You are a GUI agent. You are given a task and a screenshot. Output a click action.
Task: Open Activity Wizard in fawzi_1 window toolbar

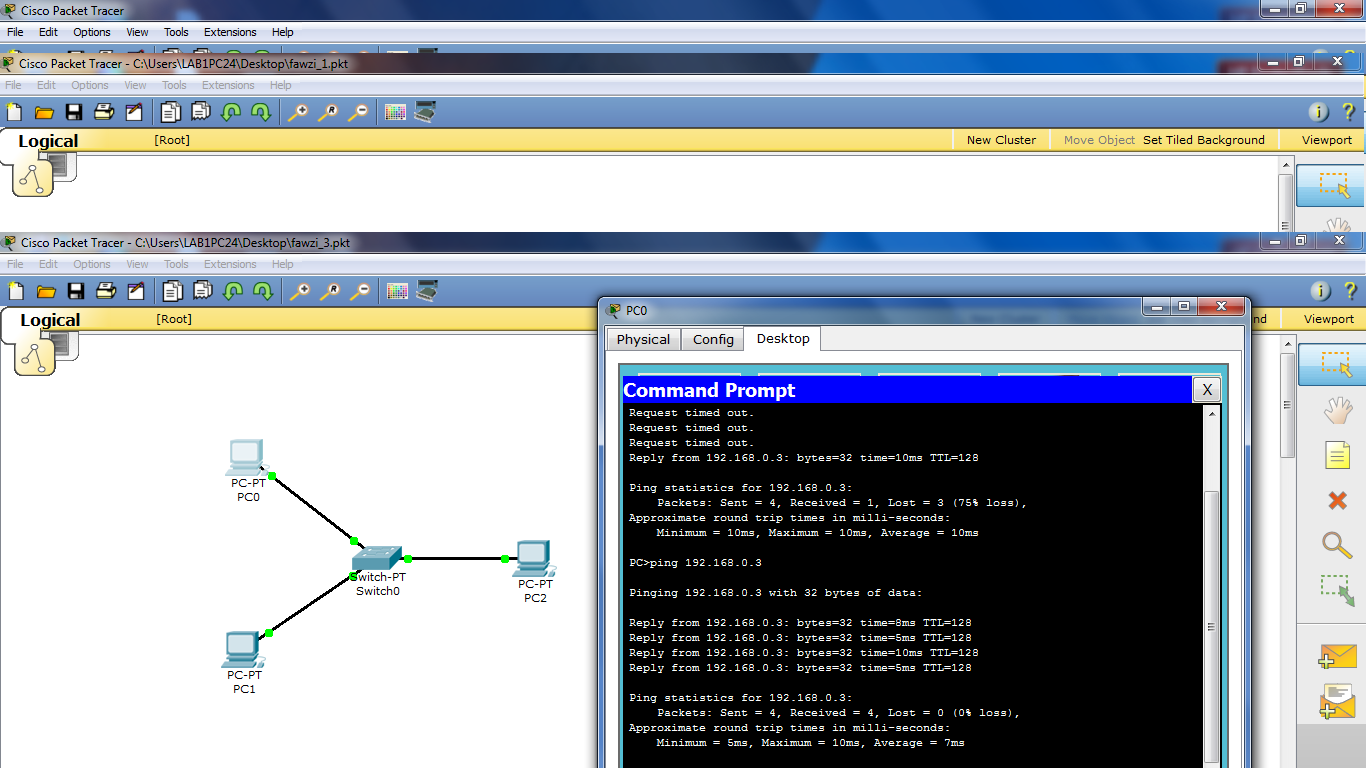click(133, 112)
